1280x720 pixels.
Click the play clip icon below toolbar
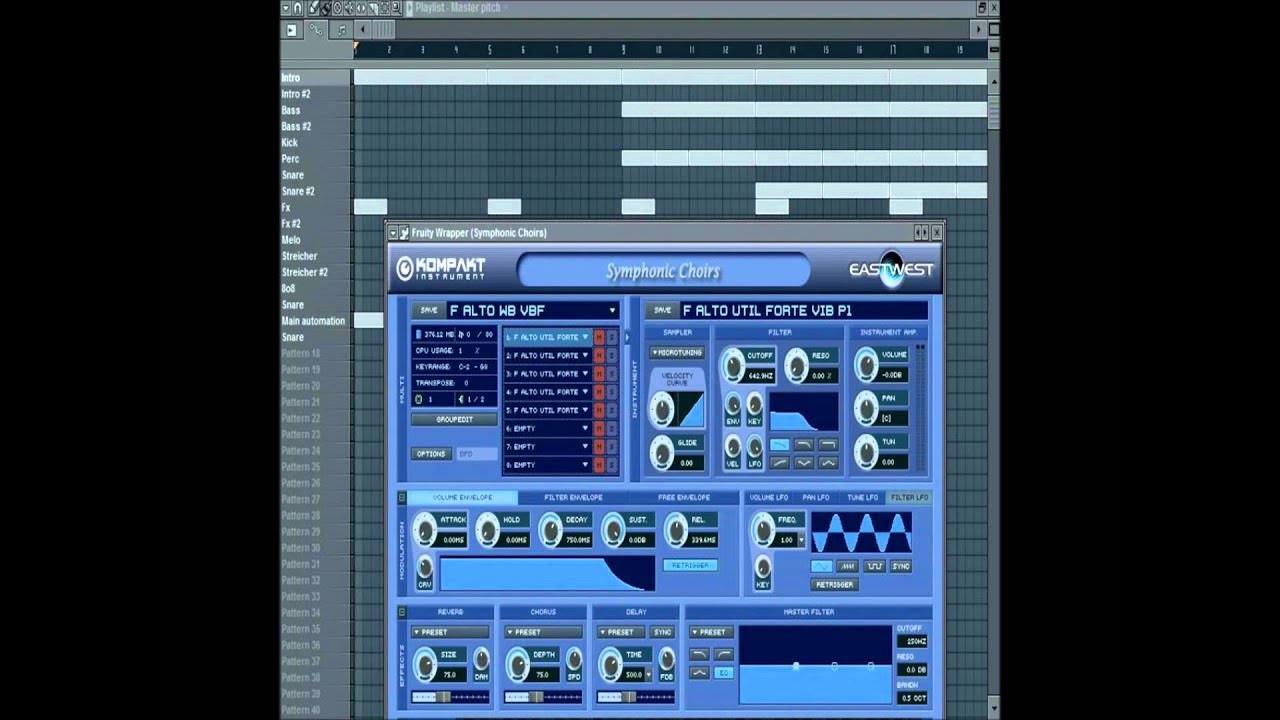tap(291, 30)
